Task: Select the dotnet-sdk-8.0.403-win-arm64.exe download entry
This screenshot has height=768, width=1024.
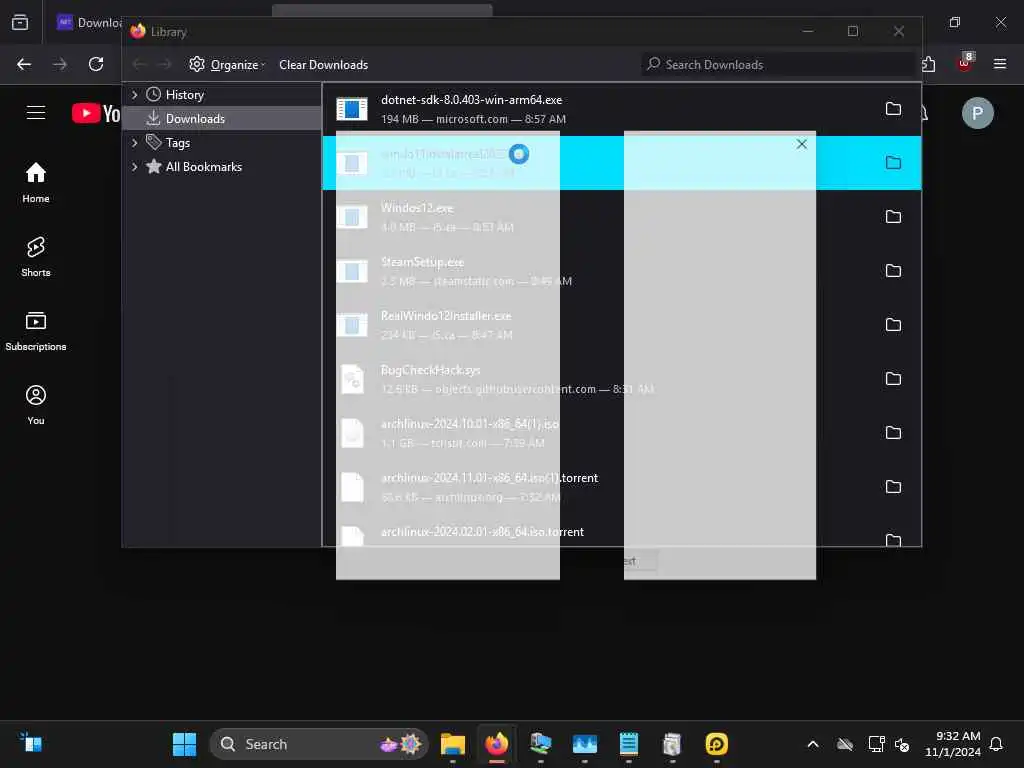Action: pos(622,109)
